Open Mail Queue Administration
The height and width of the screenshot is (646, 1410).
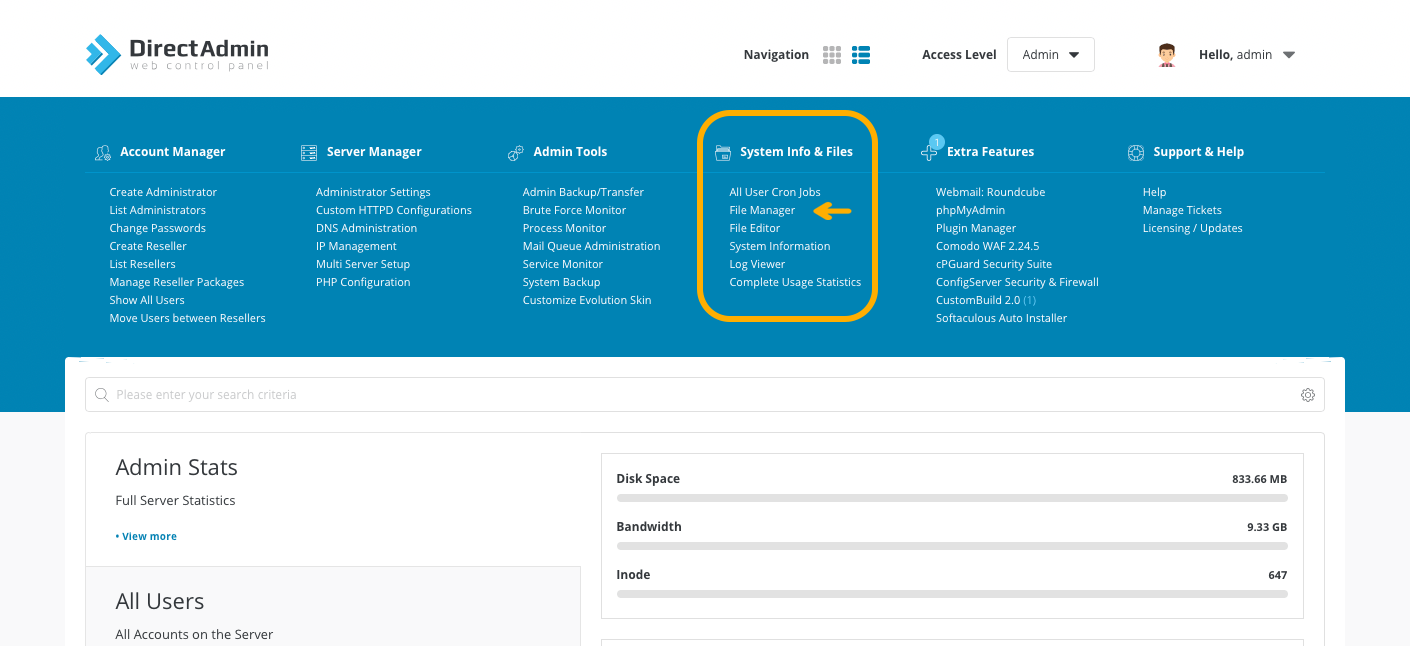(591, 246)
